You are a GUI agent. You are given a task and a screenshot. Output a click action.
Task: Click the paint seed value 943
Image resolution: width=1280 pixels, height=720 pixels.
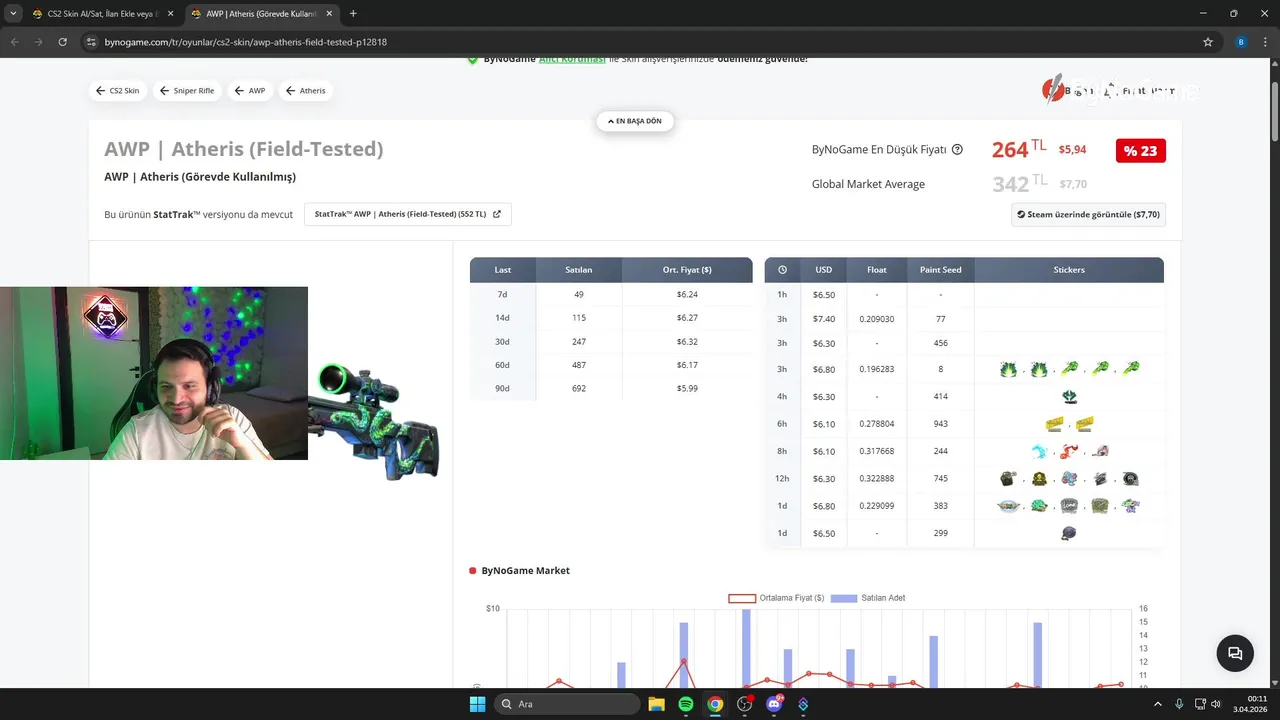(941, 424)
